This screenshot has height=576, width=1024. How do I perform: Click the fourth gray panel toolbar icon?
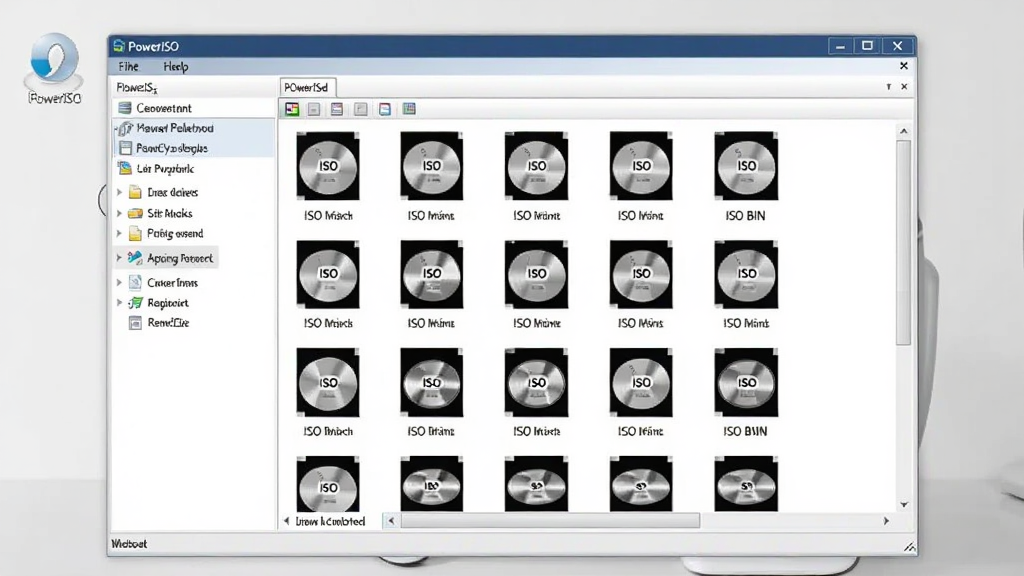(x=360, y=109)
